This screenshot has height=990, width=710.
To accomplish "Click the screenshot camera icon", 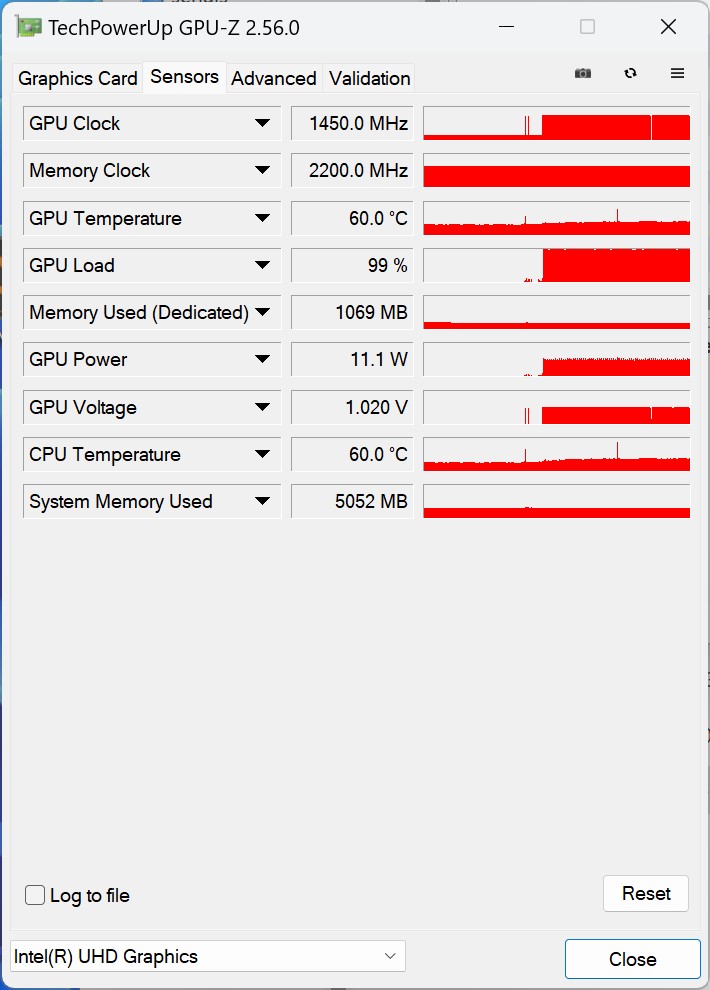I will pyautogui.click(x=583, y=74).
